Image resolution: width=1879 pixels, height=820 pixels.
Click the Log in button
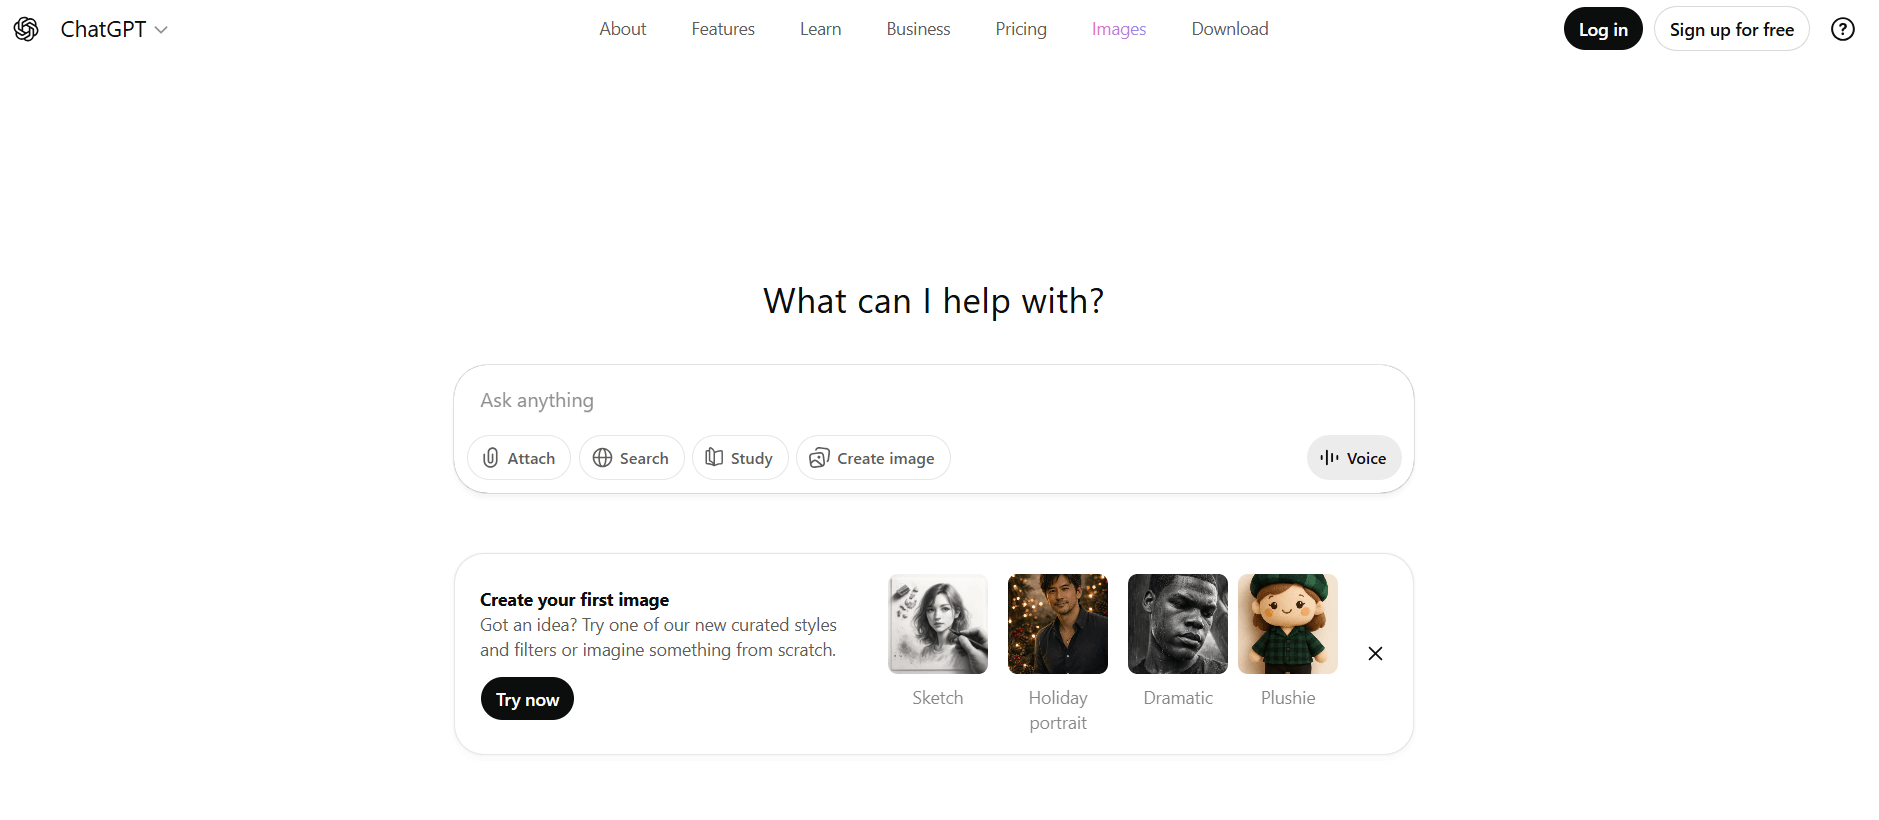tap(1602, 29)
